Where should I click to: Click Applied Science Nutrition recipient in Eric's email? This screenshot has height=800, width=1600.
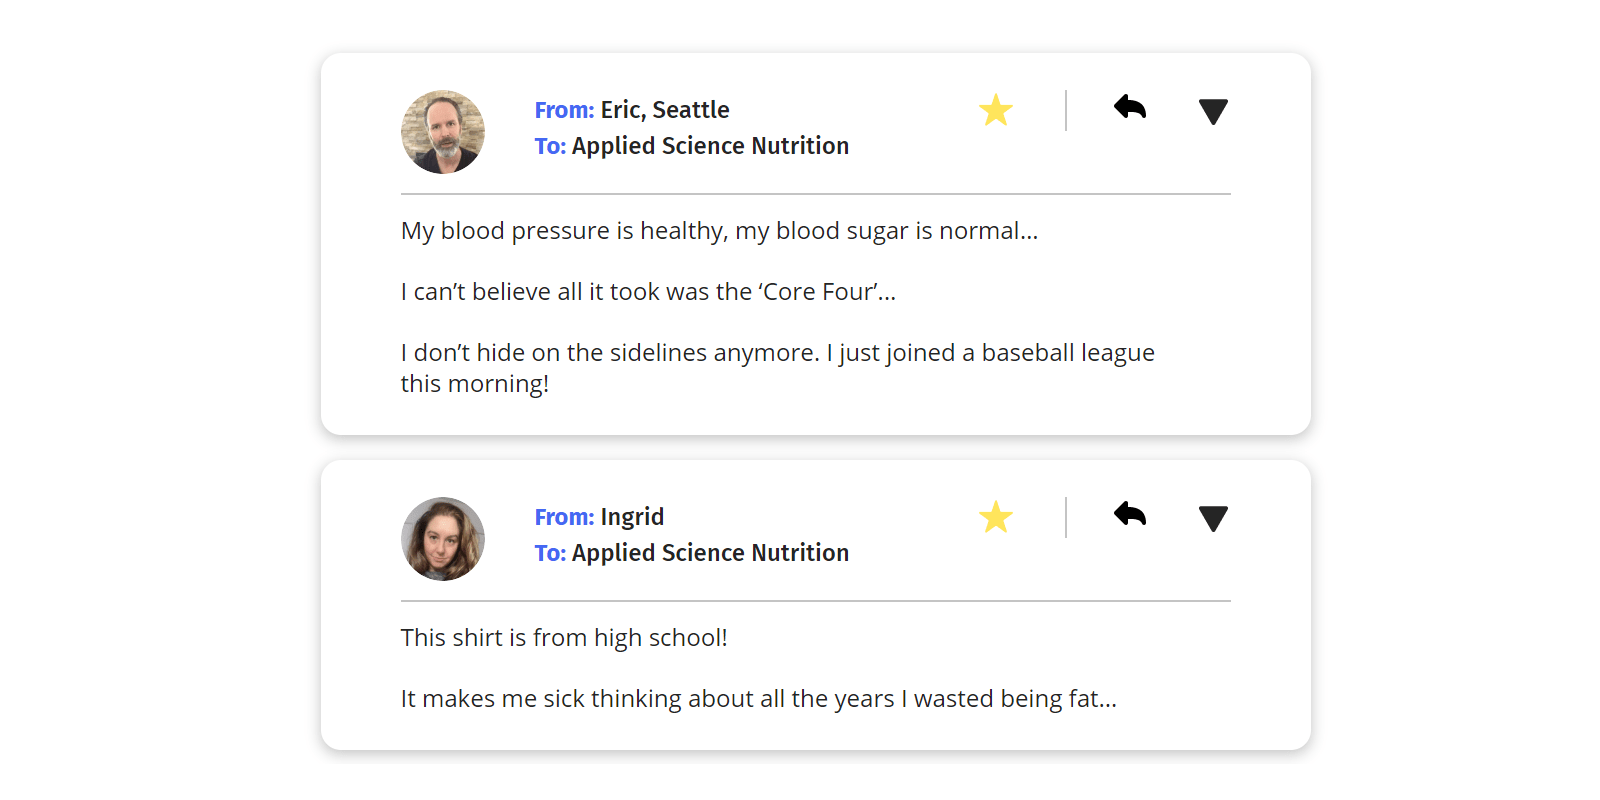[x=710, y=146]
